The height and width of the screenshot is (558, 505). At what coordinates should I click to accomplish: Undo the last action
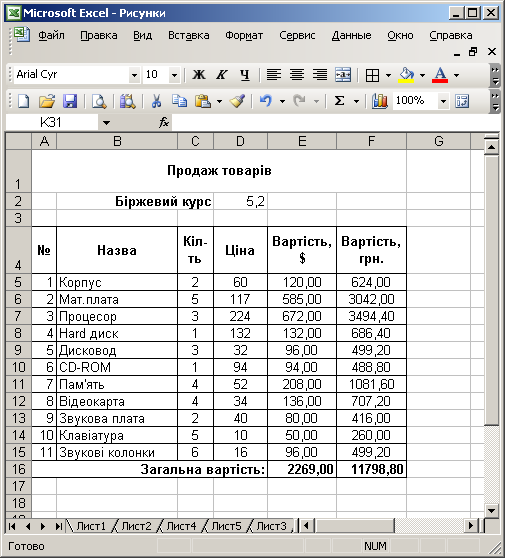coord(265,101)
